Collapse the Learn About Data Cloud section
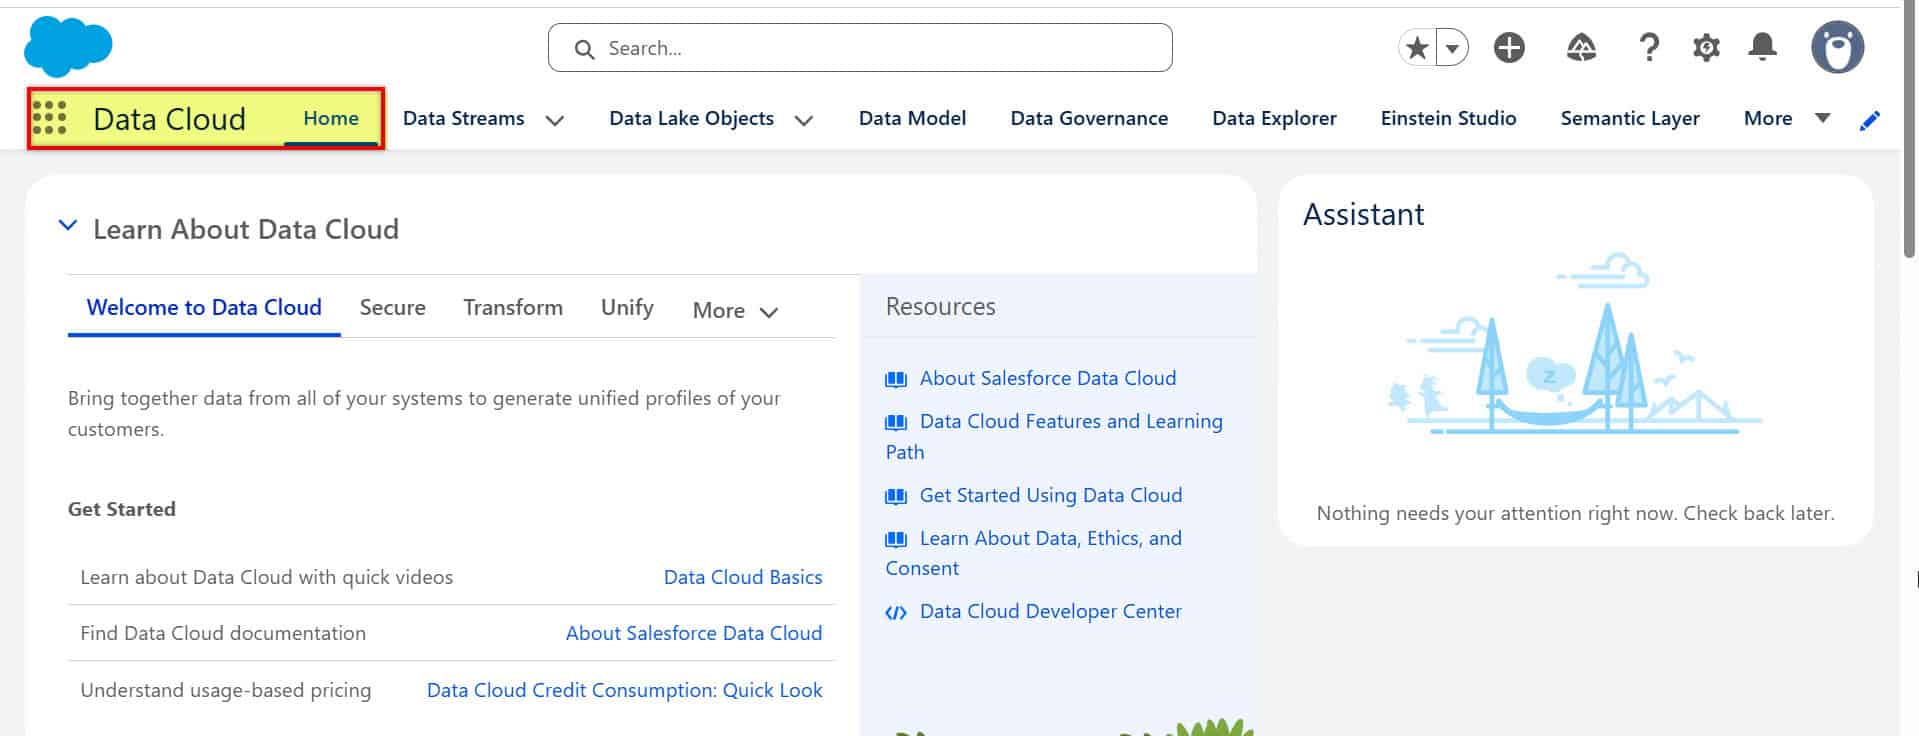The image size is (1919, 736). [68, 226]
